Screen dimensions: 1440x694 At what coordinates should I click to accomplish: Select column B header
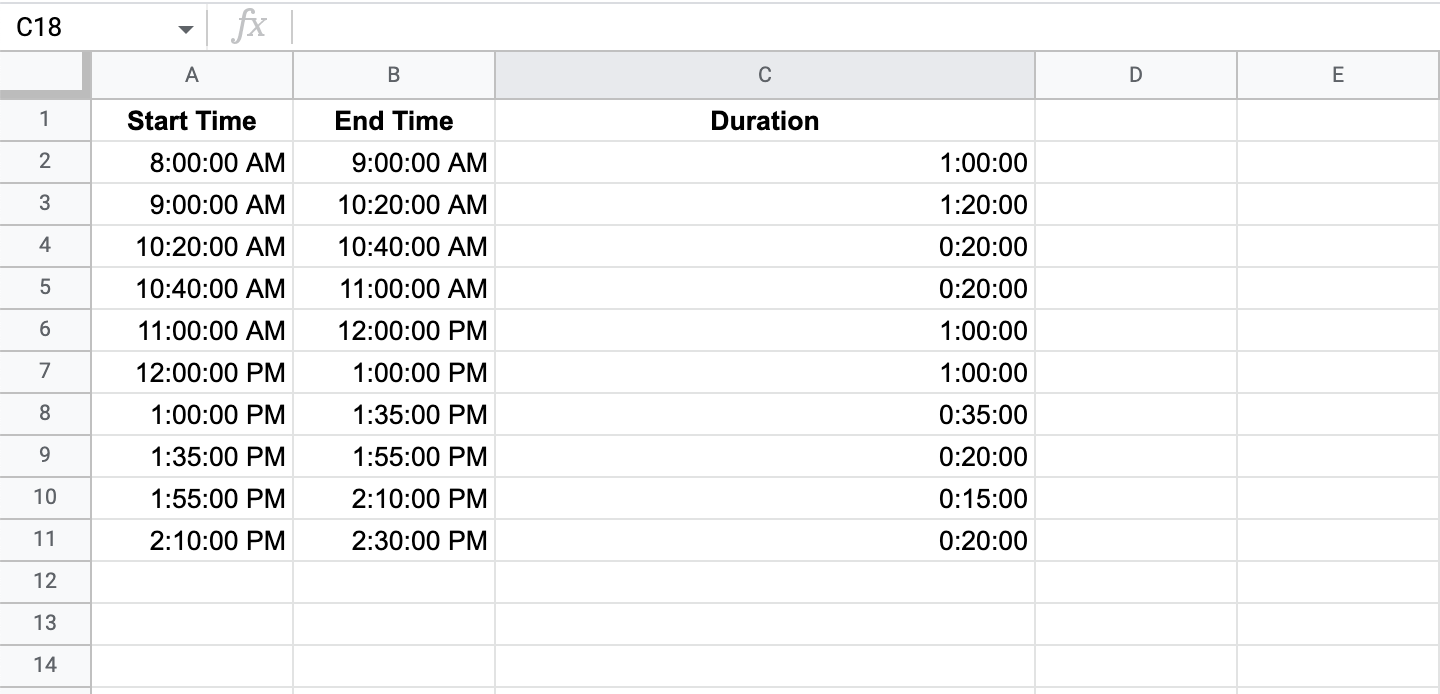click(x=394, y=75)
